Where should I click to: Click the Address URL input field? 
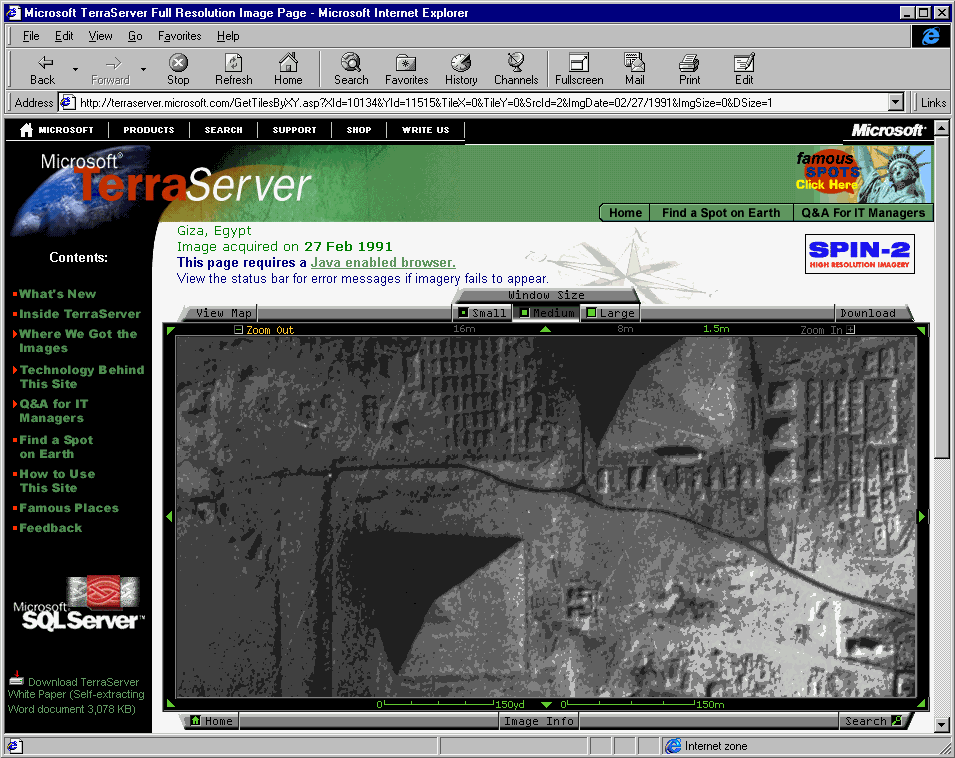[x=482, y=102]
